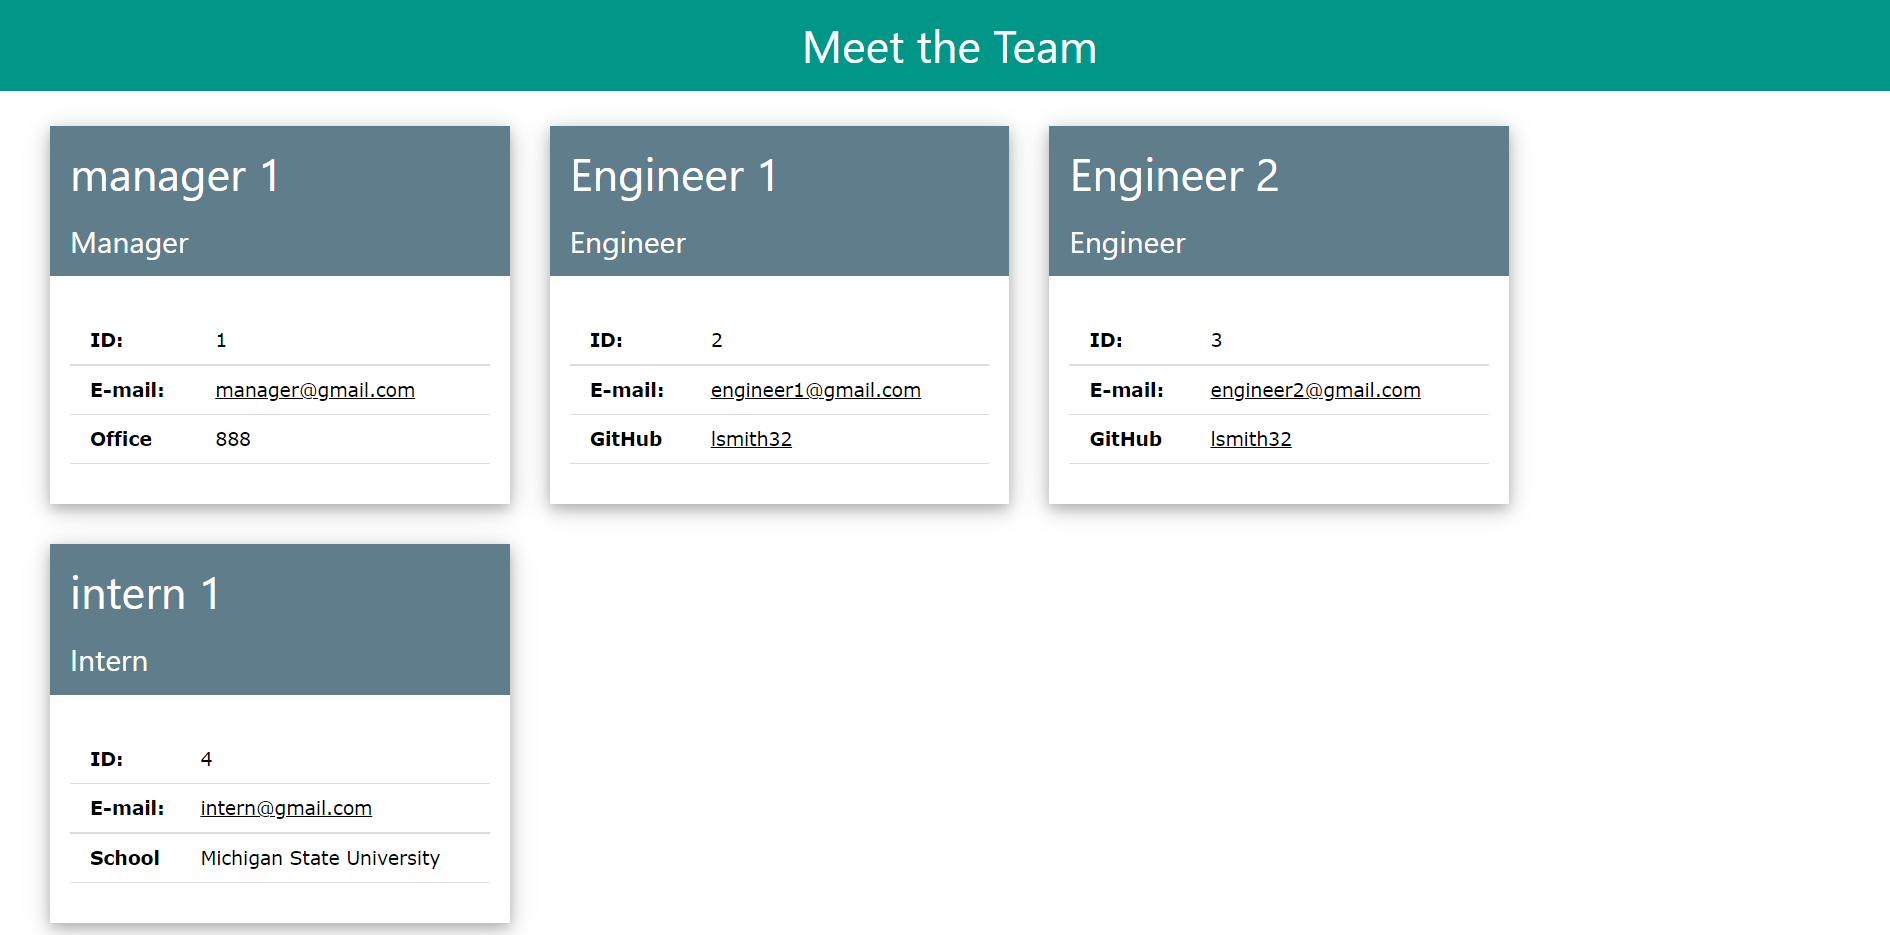Click the Engineer 2 card title
The height and width of the screenshot is (935, 1890).
[1175, 176]
